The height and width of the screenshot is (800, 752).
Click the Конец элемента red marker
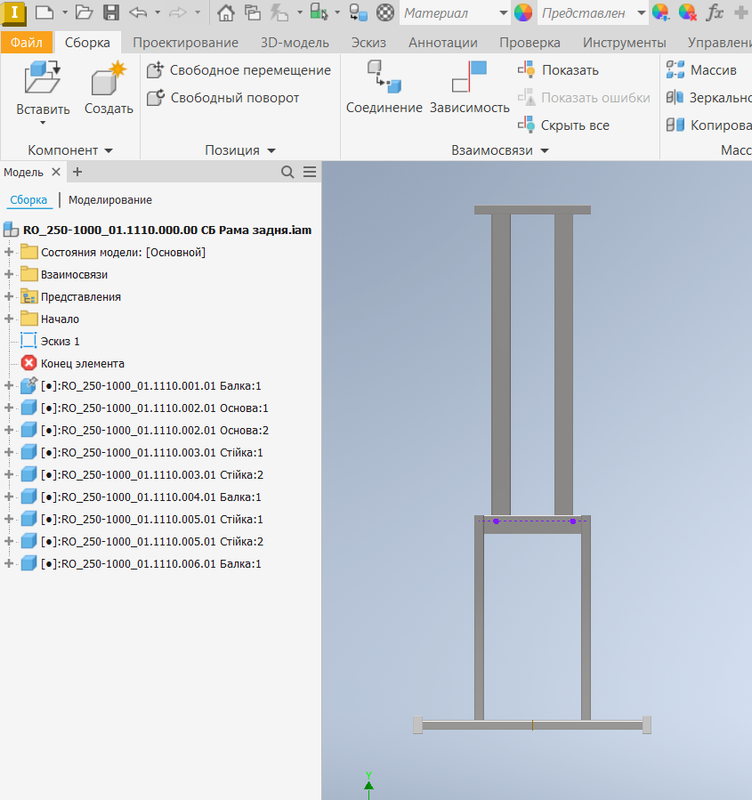tap(29, 363)
